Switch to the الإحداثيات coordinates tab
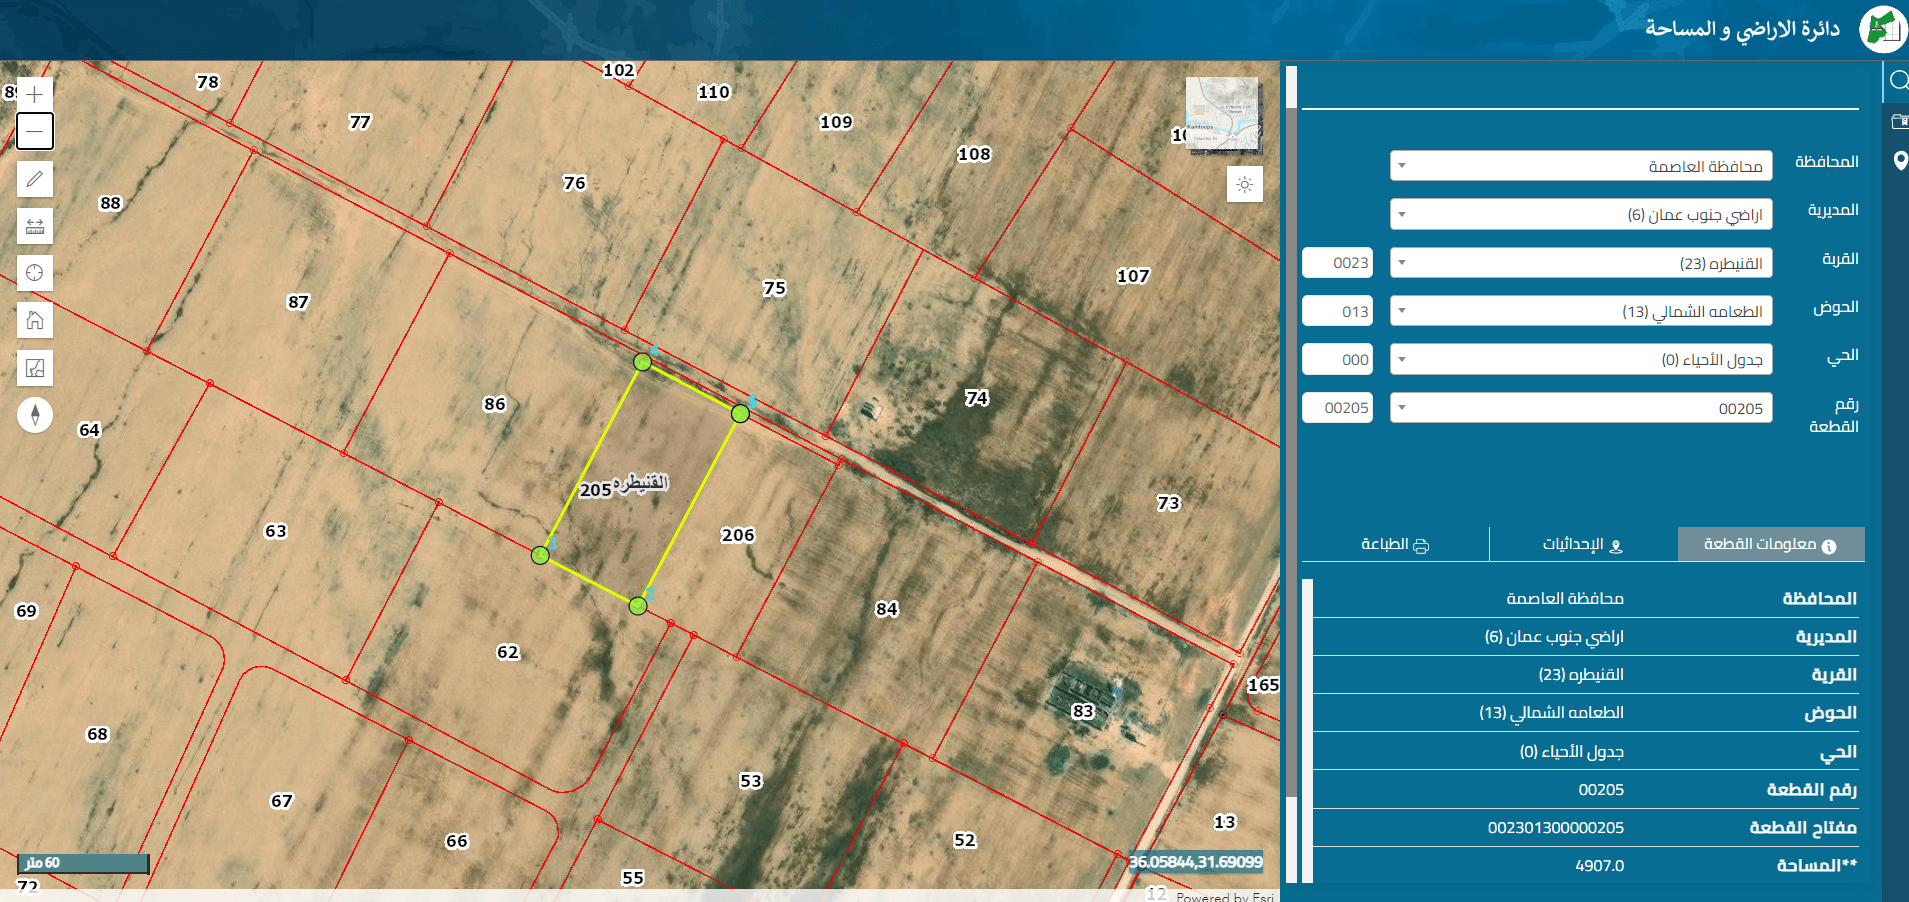The image size is (1909, 902). tap(1583, 544)
